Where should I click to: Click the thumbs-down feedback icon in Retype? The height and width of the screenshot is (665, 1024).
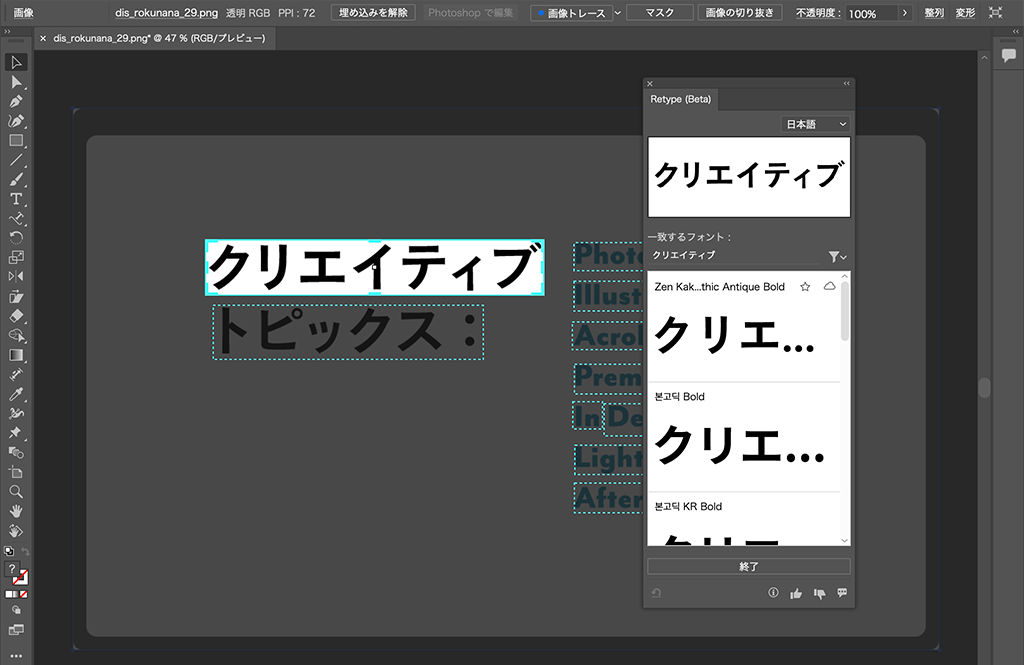click(x=819, y=593)
